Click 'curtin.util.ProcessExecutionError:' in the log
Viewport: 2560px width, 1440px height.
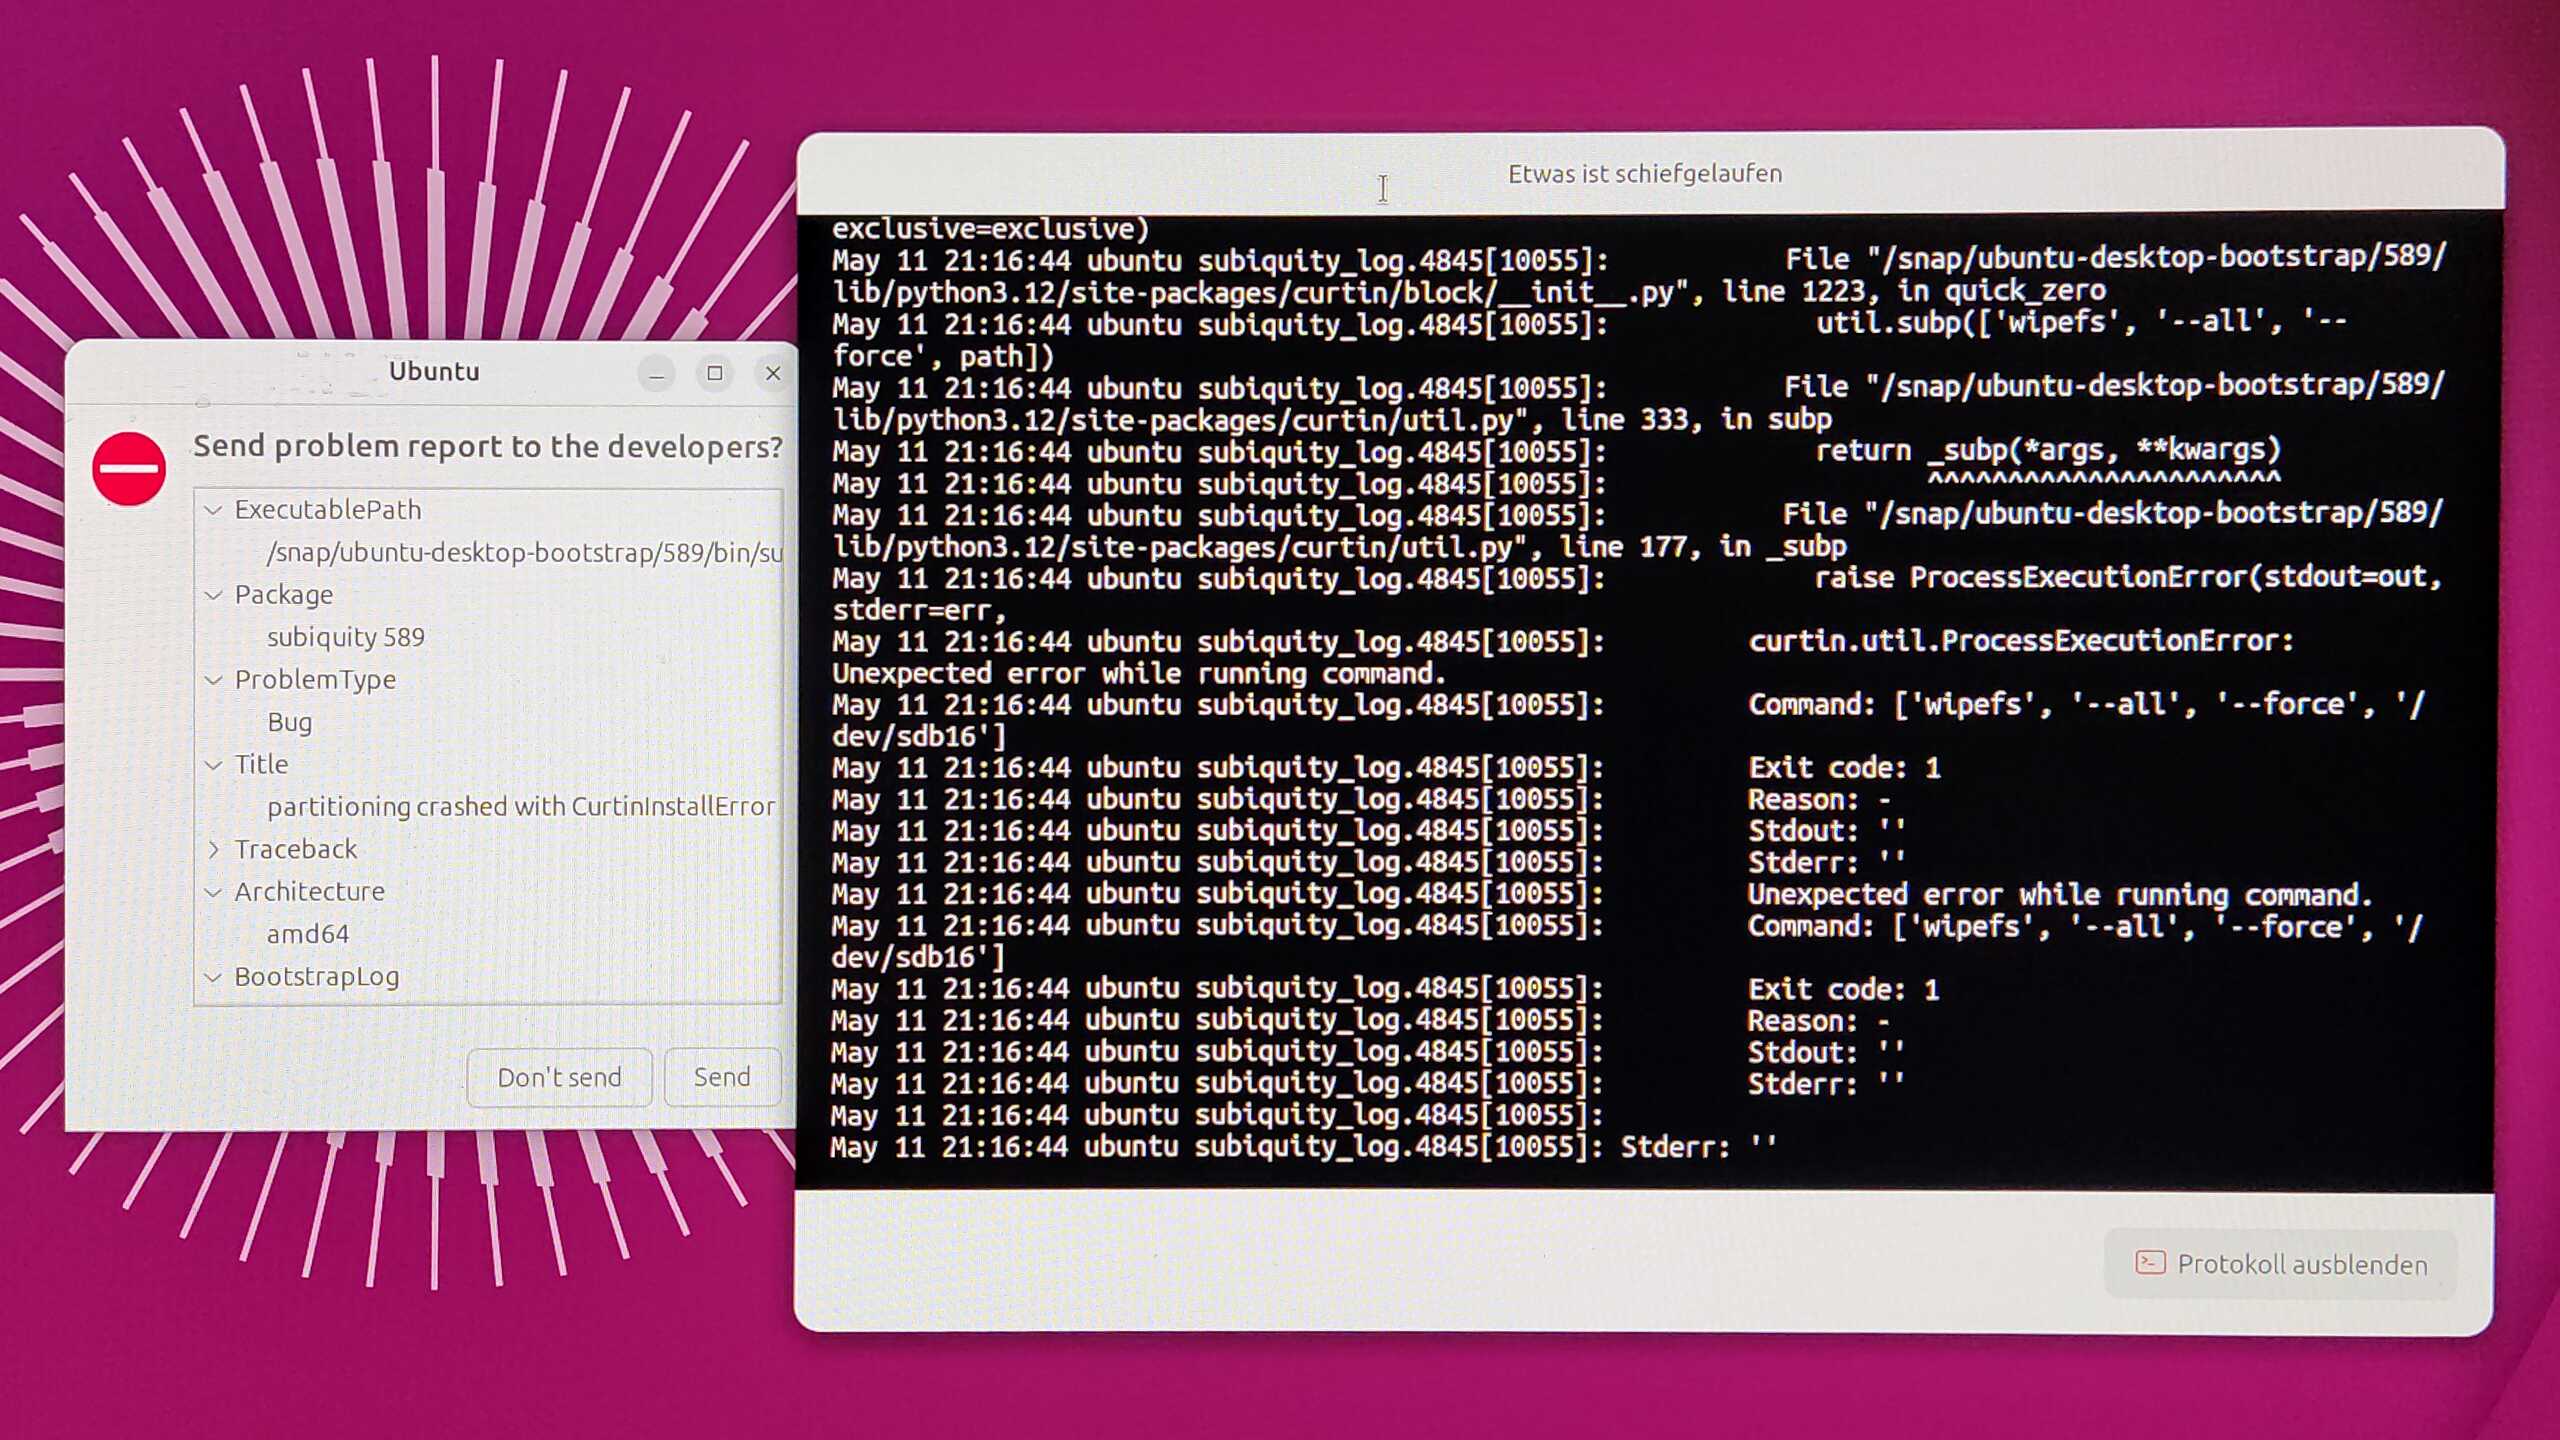click(2021, 640)
